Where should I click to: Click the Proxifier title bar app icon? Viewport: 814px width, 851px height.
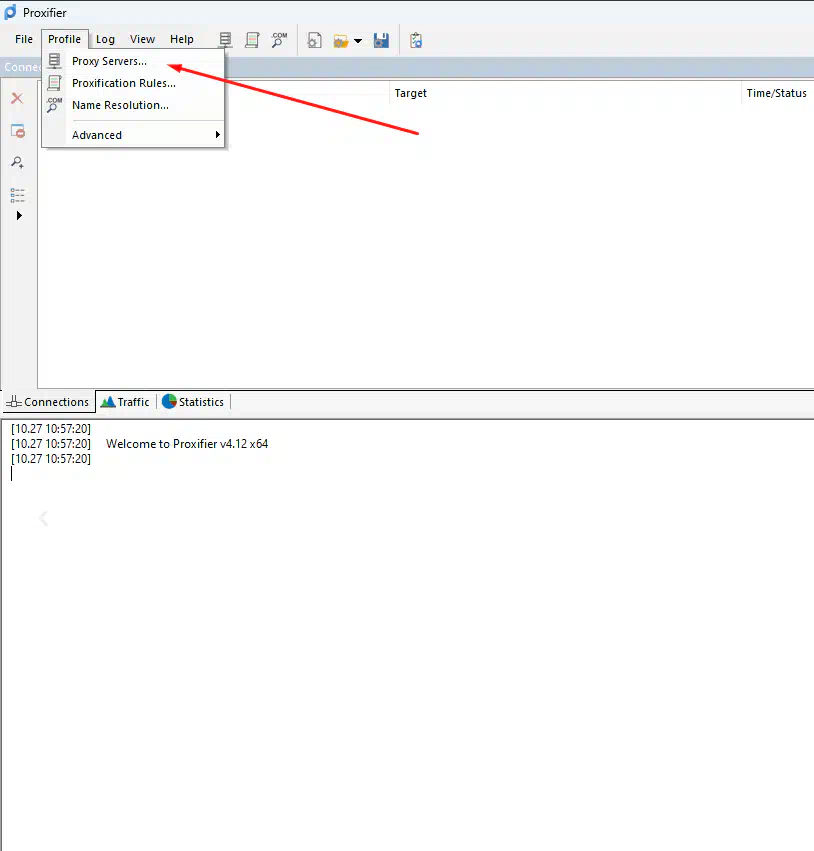[10, 12]
